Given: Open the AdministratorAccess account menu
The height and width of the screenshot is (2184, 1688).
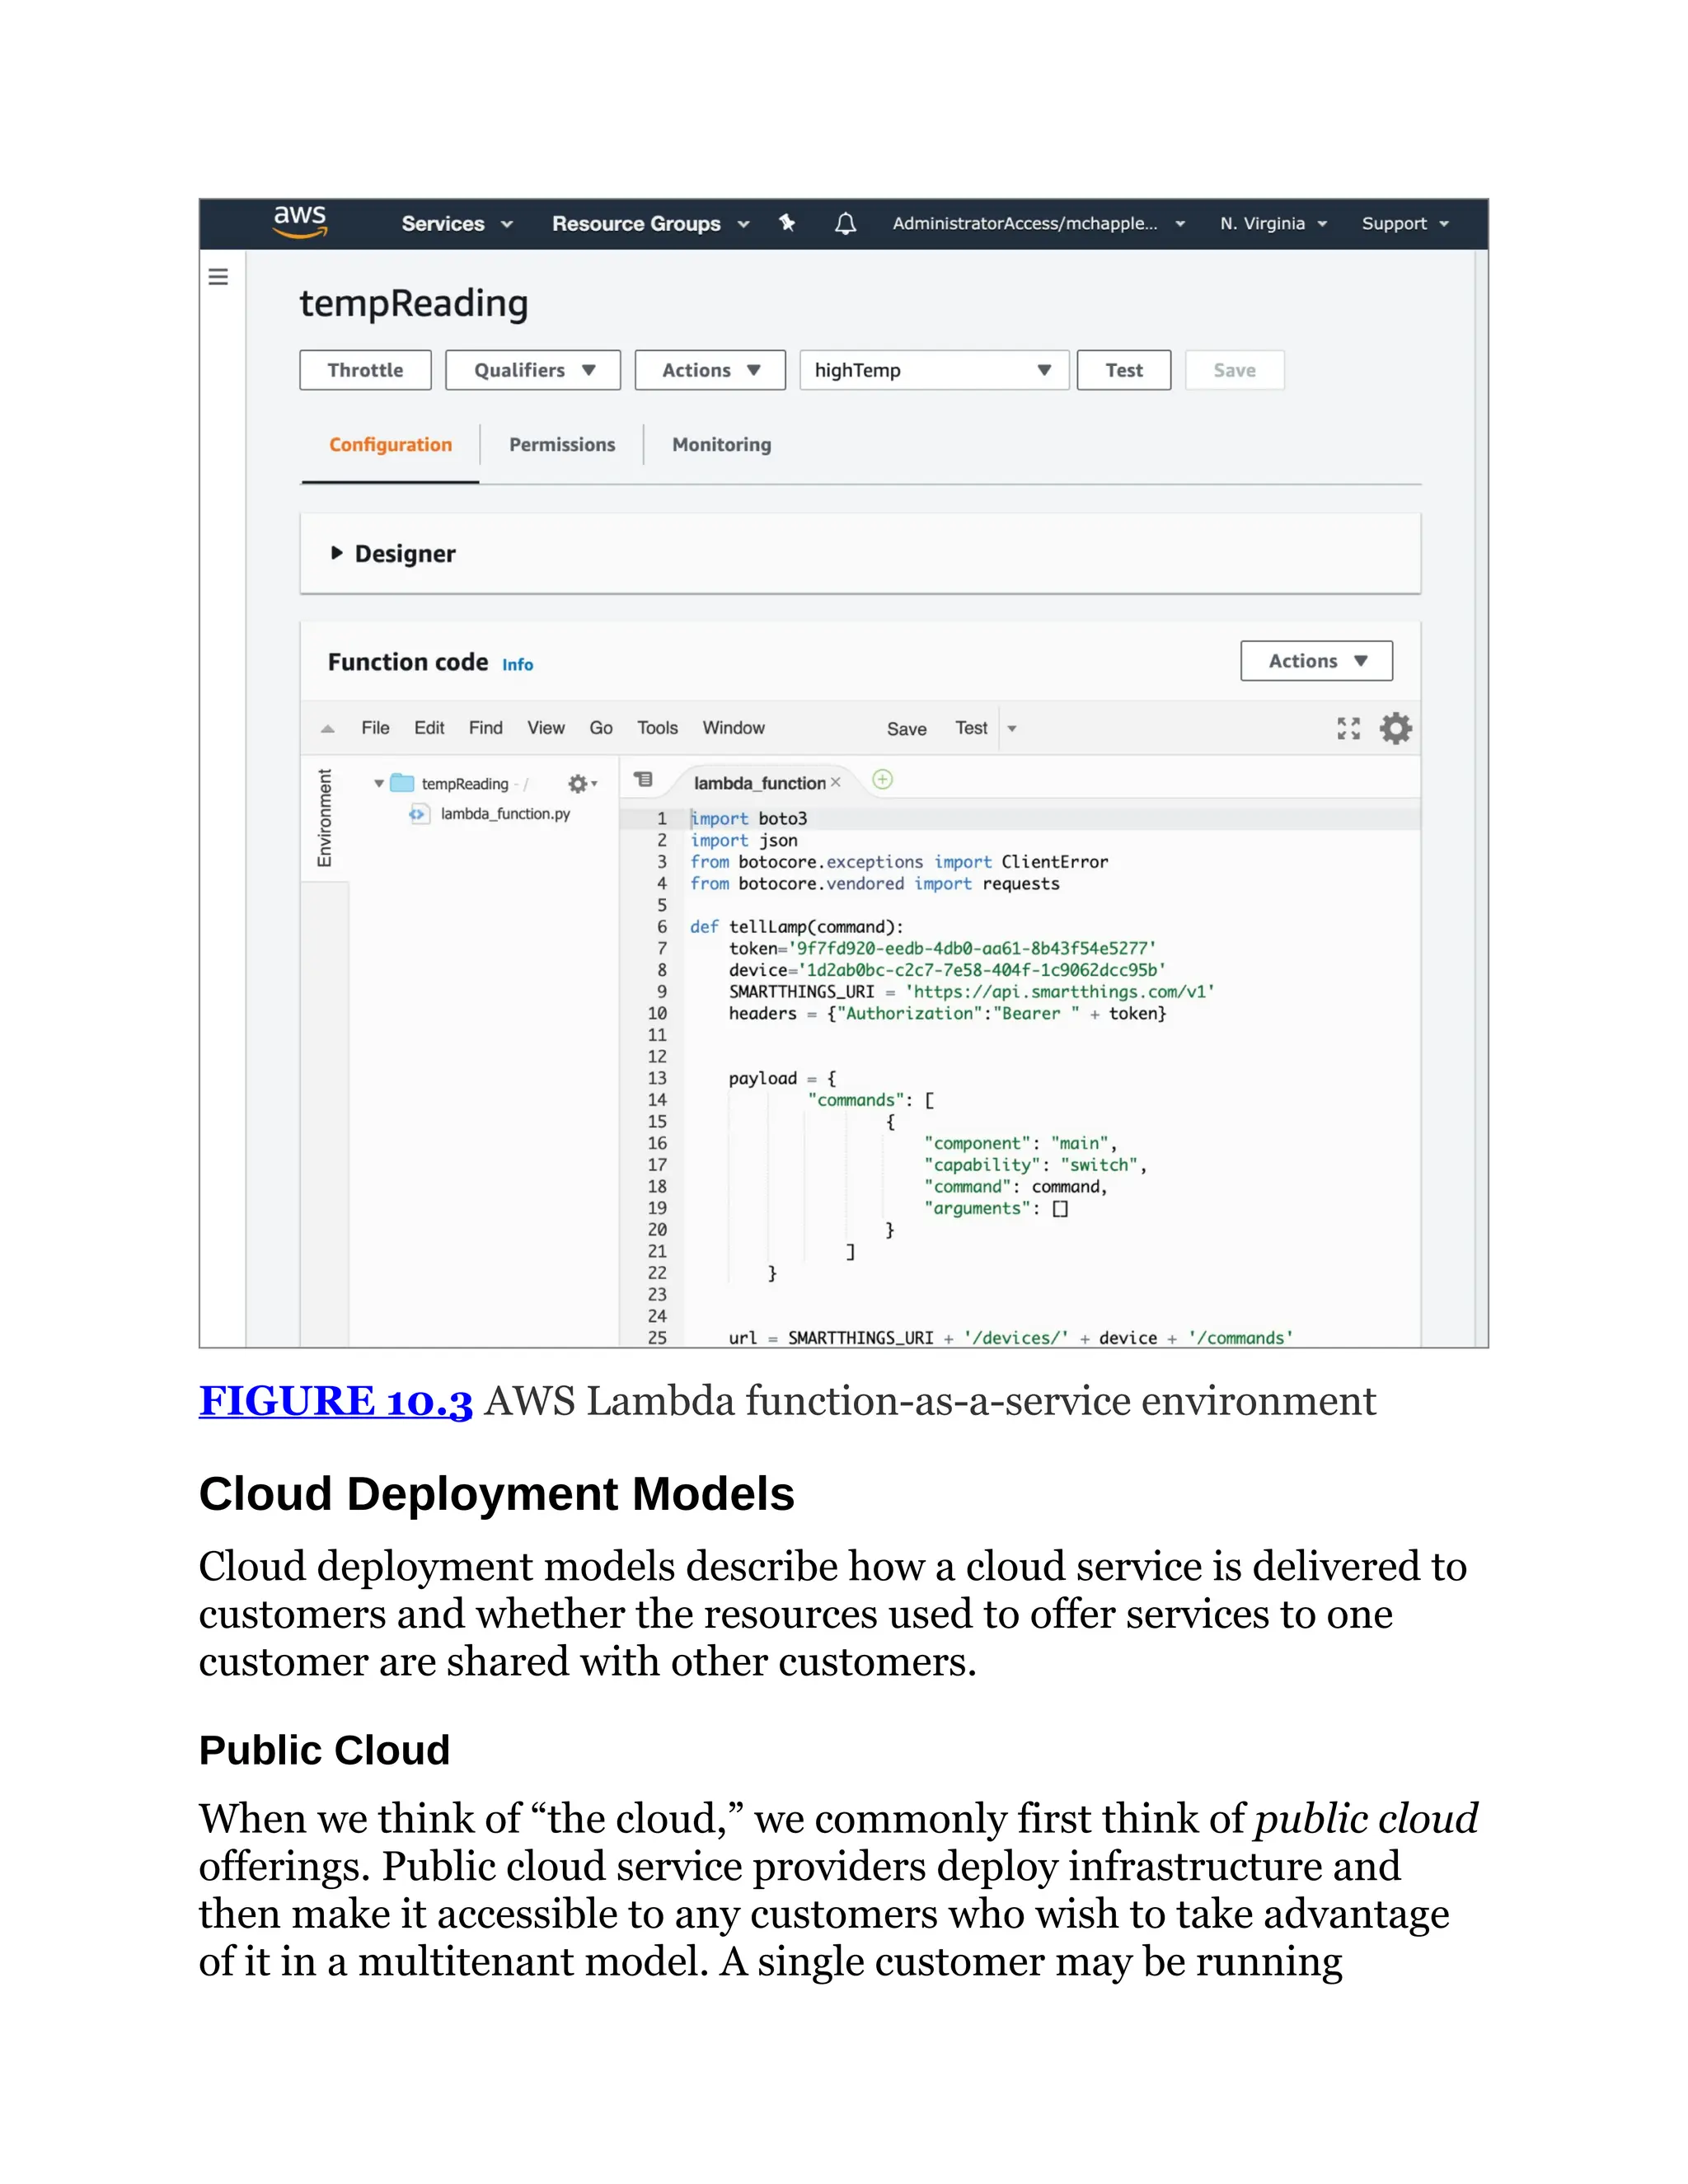Looking at the screenshot, I should point(1039,224).
